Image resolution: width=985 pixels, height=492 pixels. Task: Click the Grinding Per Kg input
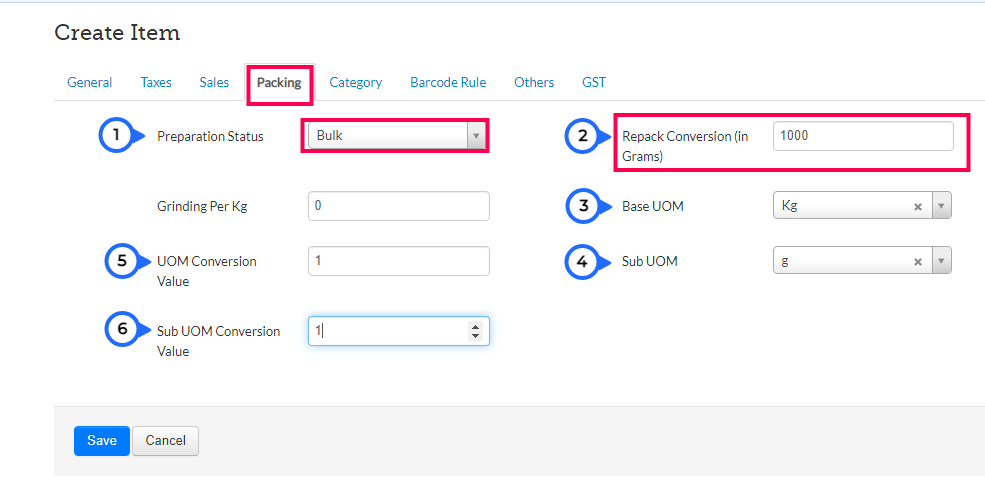pyautogui.click(x=398, y=206)
